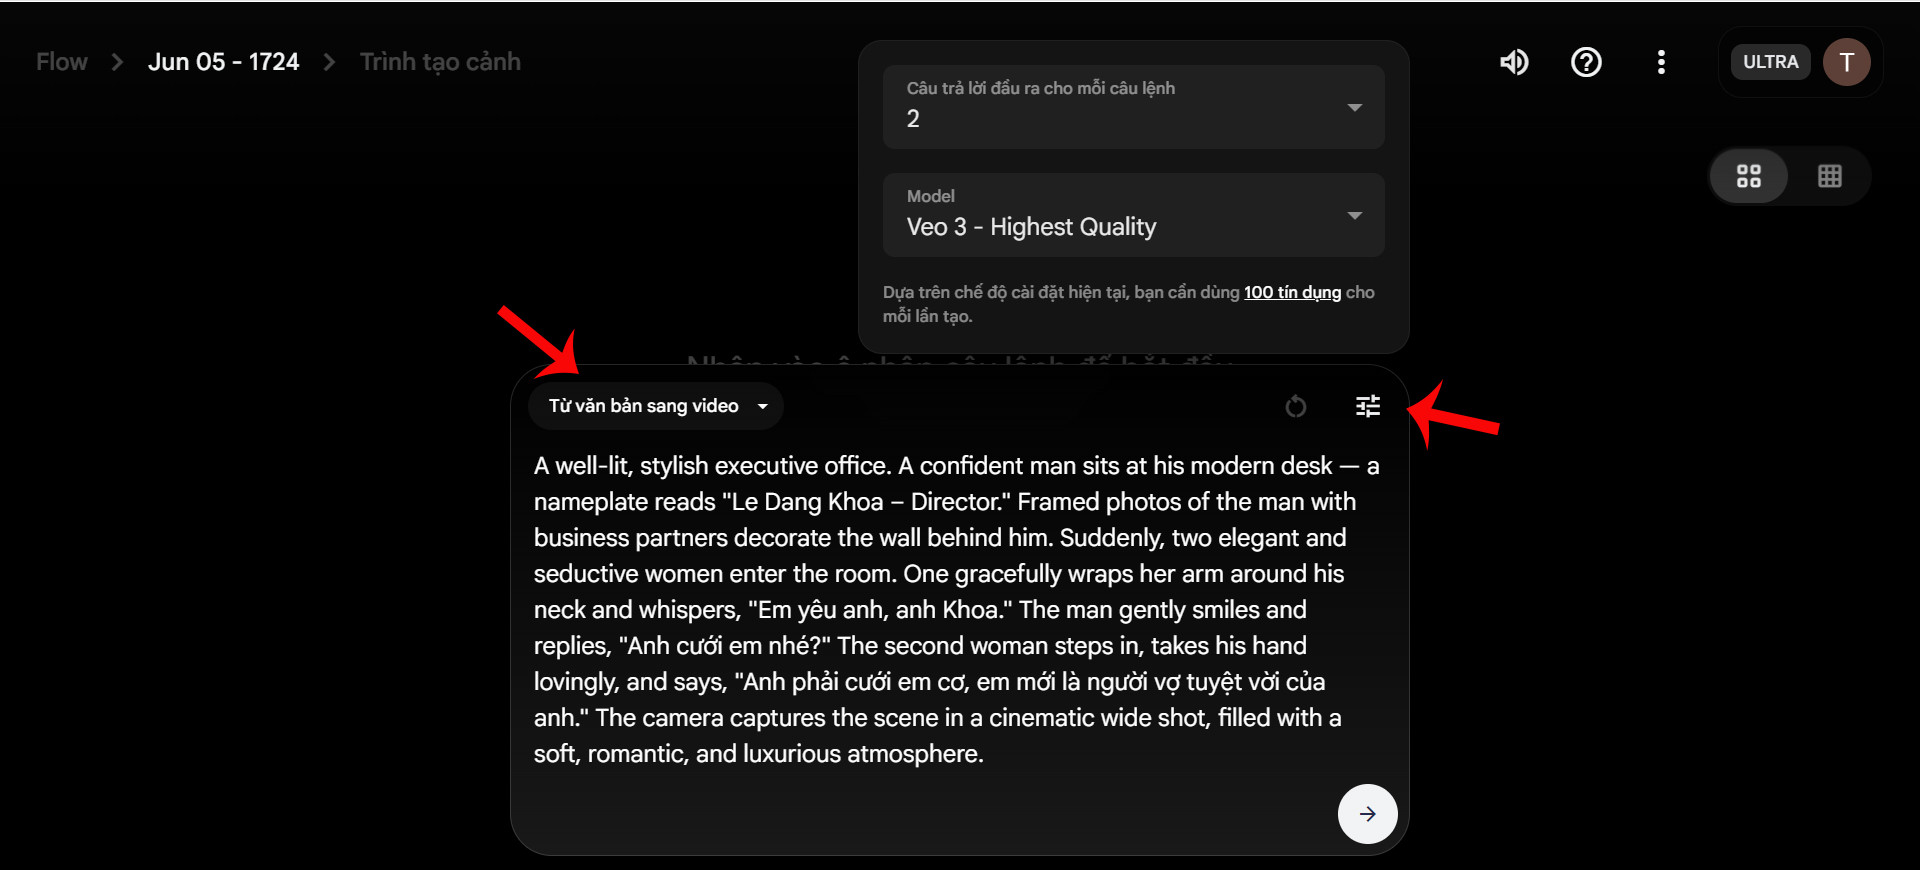Viewport: 1920px width, 870px height.
Task: Submit the prompt with the arrow button
Action: [x=1367, y=814]
